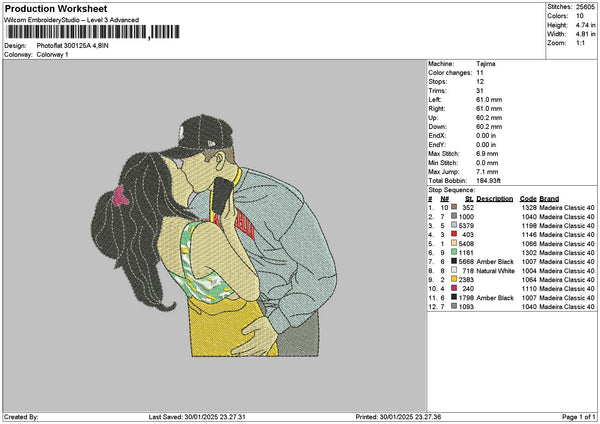Click the red swatch for thread code 1146

click(454, 234)
